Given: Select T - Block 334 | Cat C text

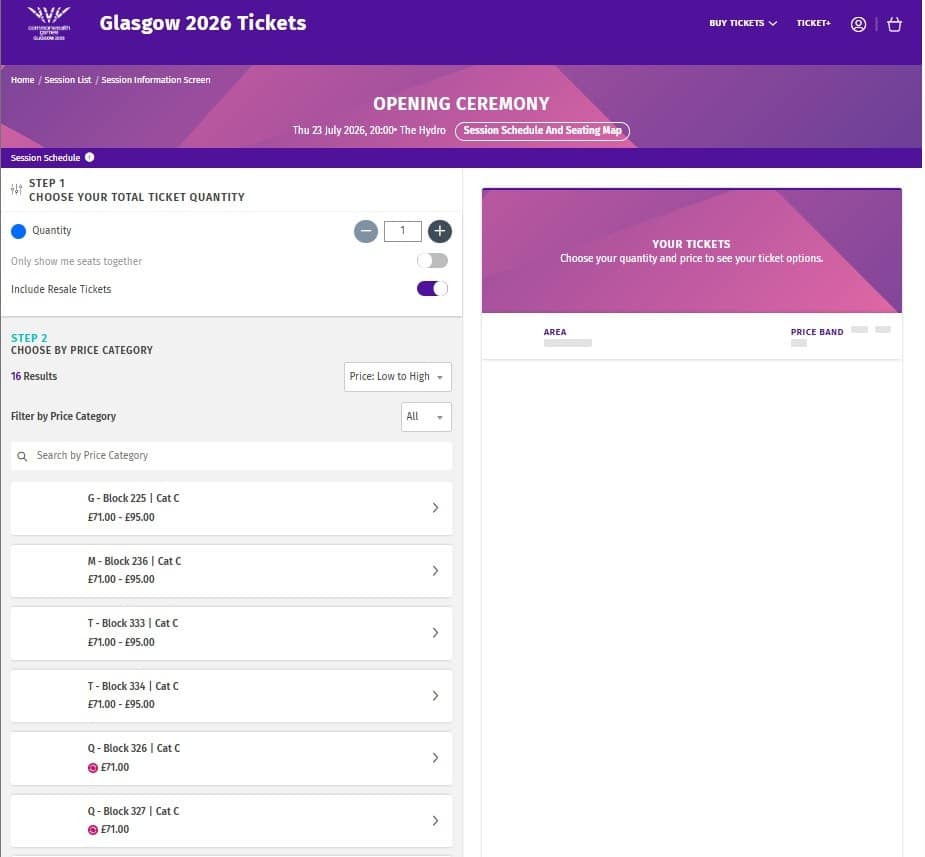Looking at the screenshot, I should pyautogui.click(x=133, y=687).
